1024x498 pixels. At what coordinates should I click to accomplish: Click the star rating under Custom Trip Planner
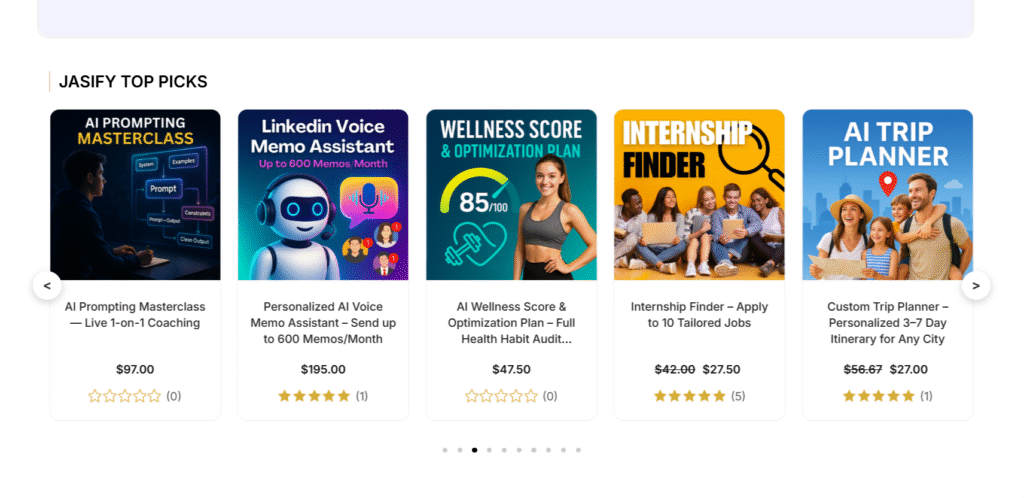point(878,396)
